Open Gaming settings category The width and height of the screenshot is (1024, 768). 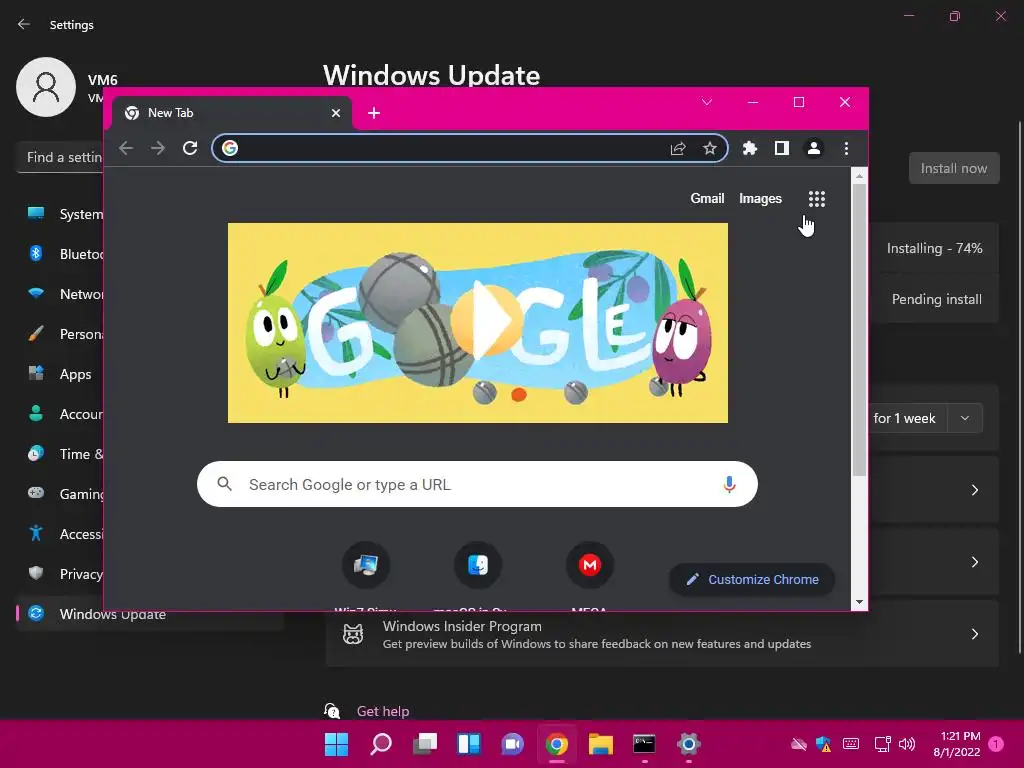[65, 494]
